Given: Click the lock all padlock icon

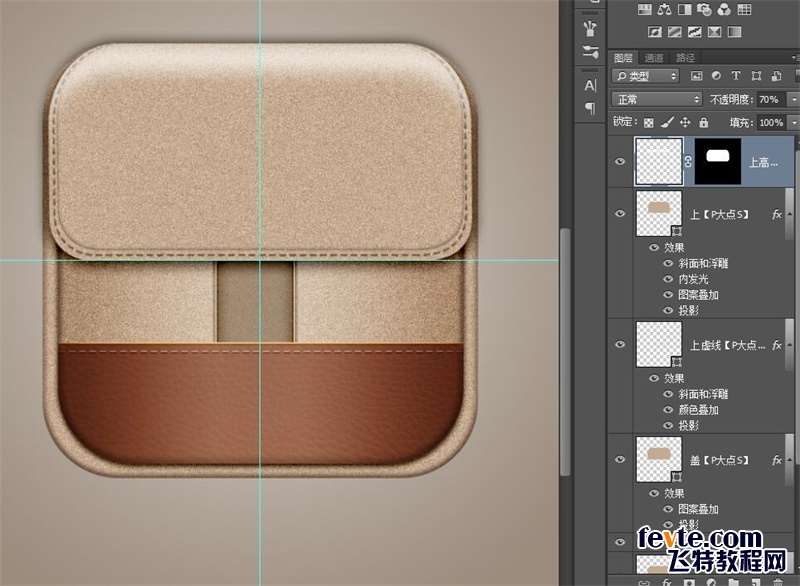Looking at the screenshot, I should coord(704,122).
